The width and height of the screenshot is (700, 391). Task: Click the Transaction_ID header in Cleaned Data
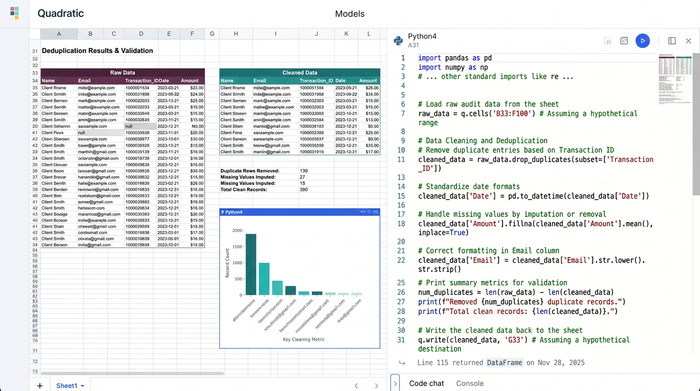[x=316, y=81]
